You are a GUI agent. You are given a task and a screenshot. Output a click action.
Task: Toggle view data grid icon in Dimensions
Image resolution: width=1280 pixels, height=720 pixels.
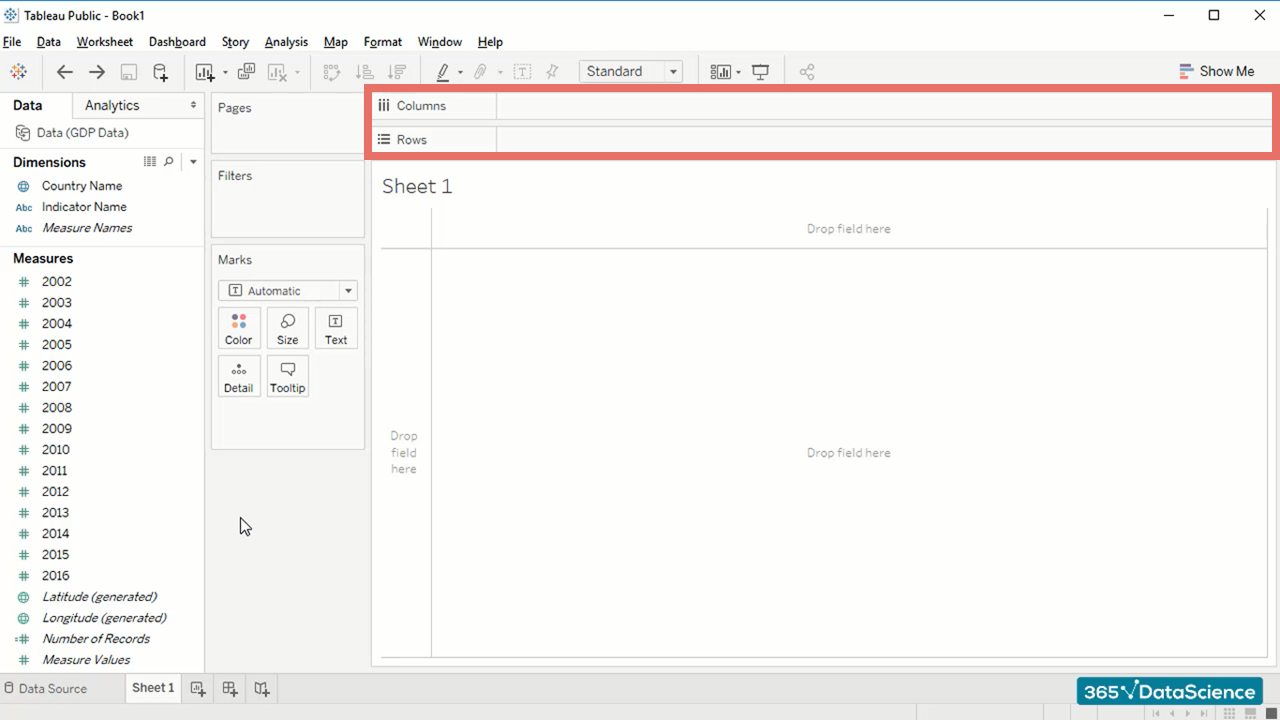[x=150, y=162]
